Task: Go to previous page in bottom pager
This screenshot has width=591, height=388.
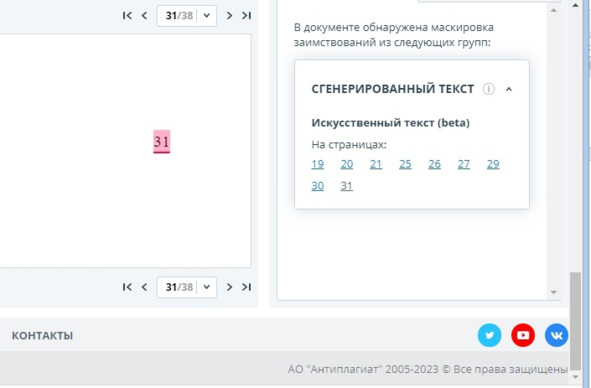Action: click(x=144, y=287)
